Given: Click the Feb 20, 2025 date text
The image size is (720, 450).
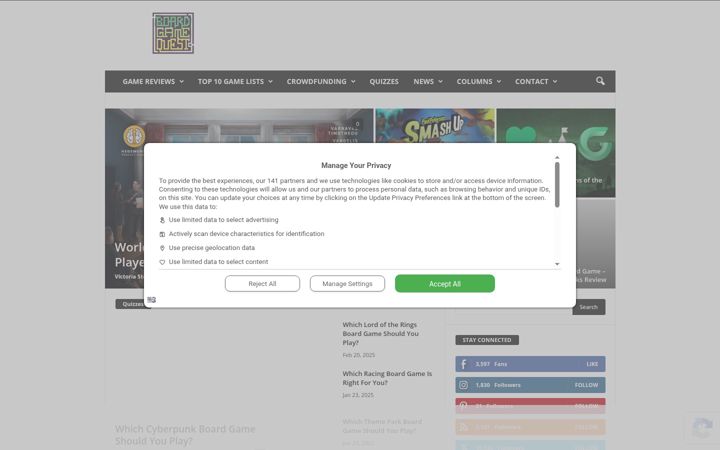Looking at the screenshot, I should click(x=359, y=355).
